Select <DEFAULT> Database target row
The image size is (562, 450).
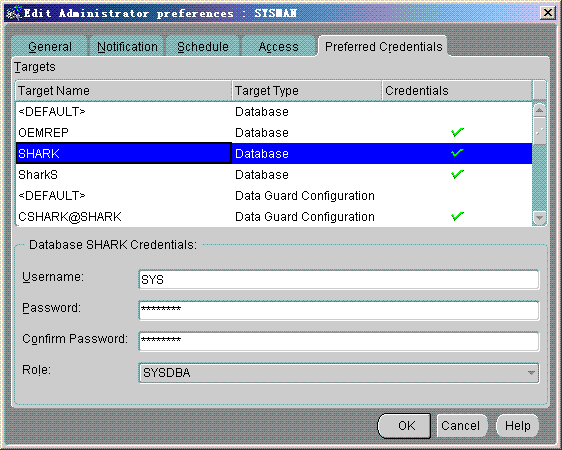(x=274, y=111)
